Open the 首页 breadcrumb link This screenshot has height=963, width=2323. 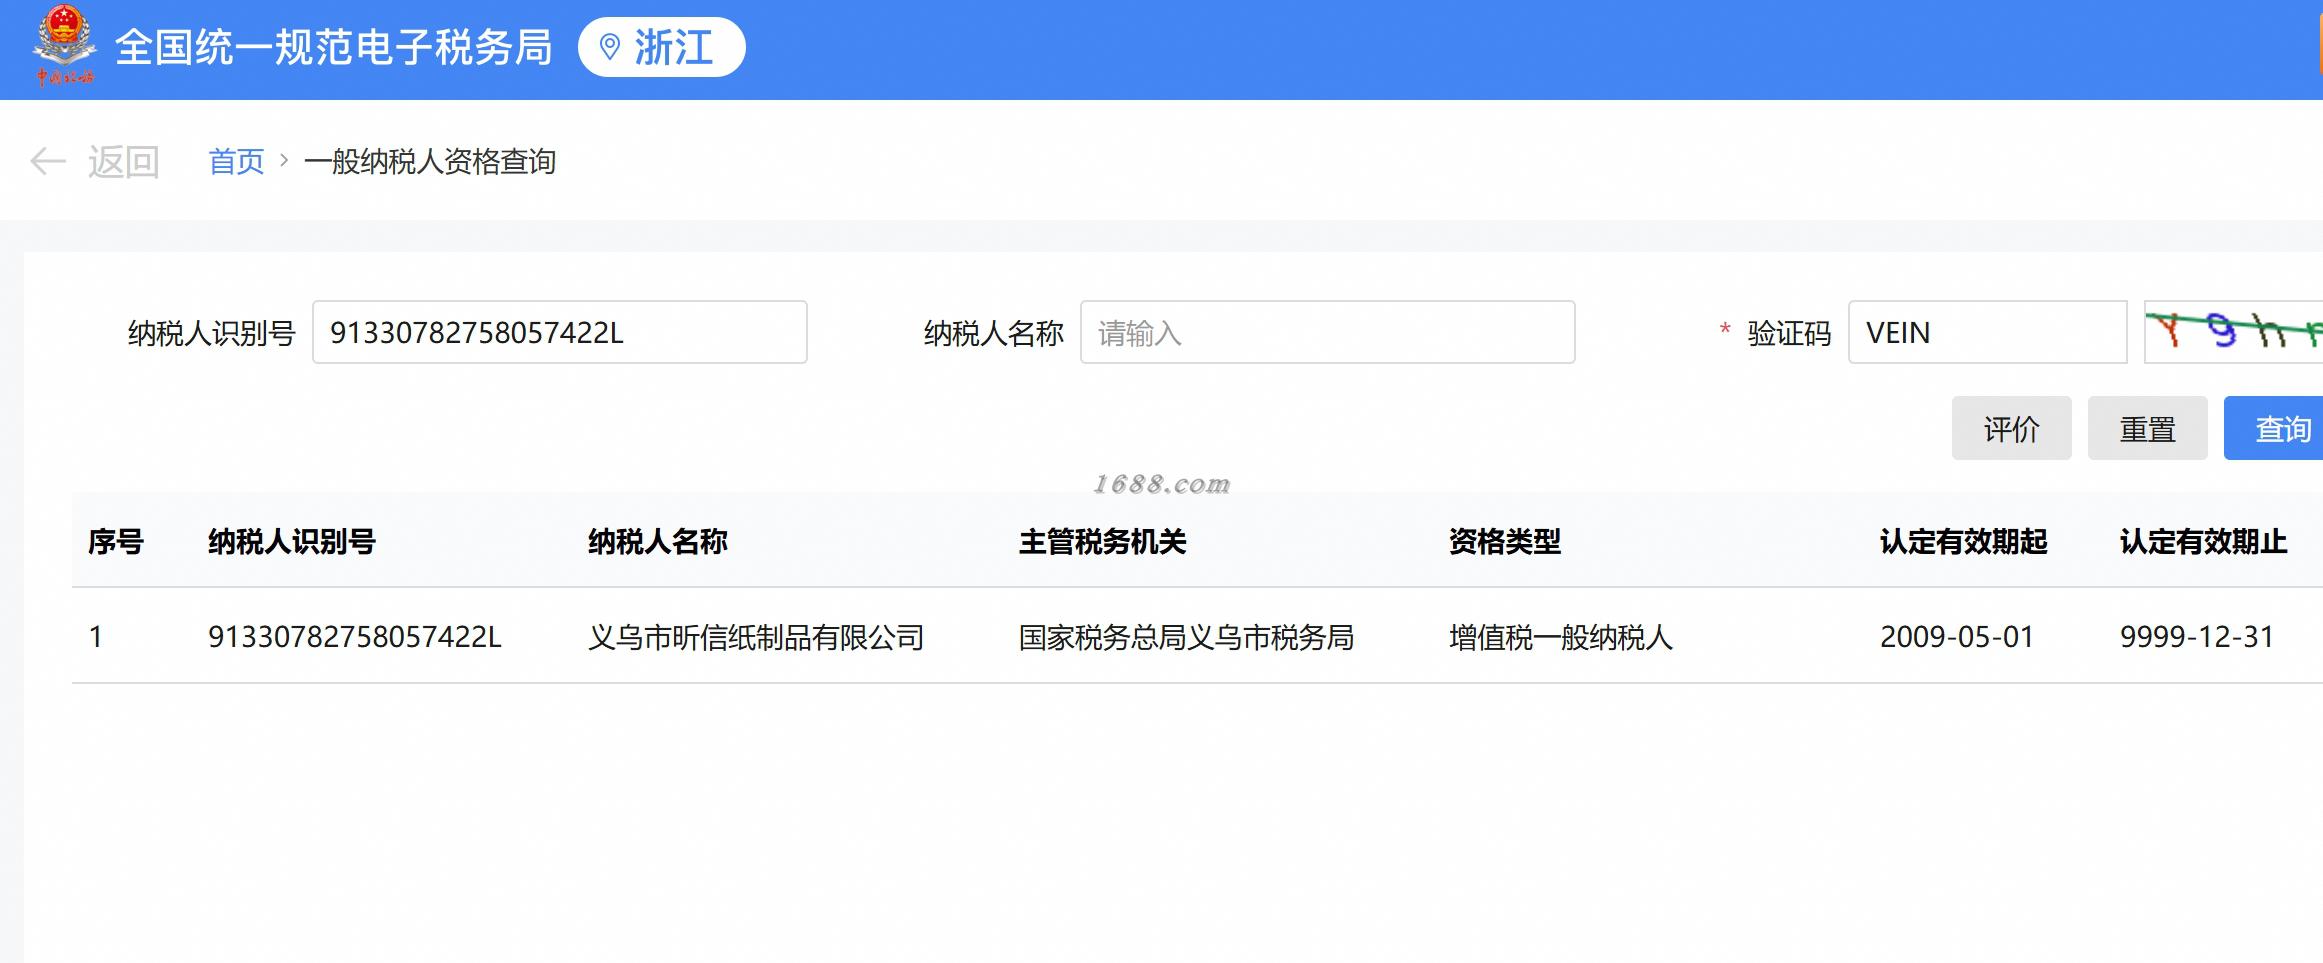[x=236, y=161]
